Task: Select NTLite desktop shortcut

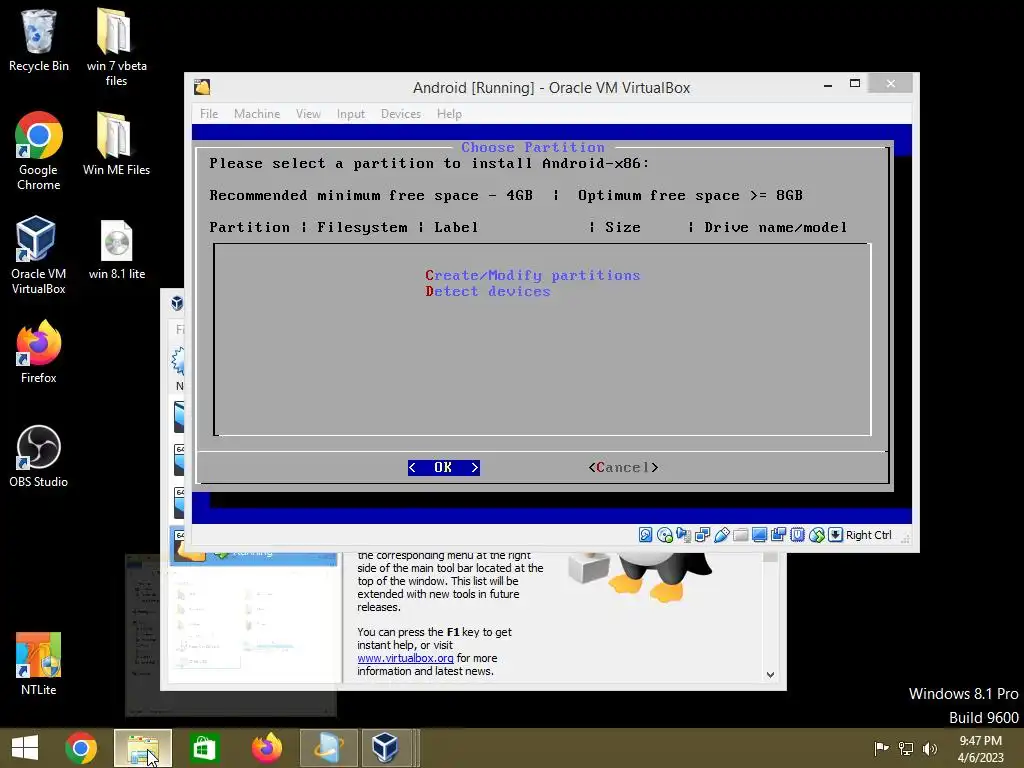Action: point(39,664)
